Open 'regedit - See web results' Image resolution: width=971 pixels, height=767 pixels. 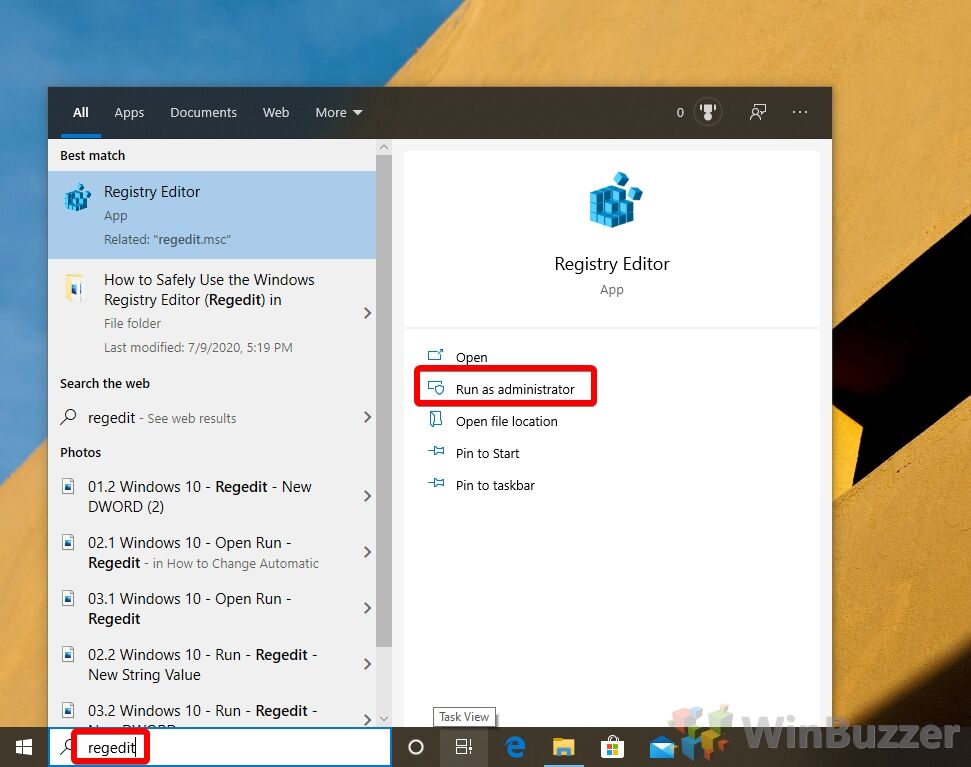point(212,418)
